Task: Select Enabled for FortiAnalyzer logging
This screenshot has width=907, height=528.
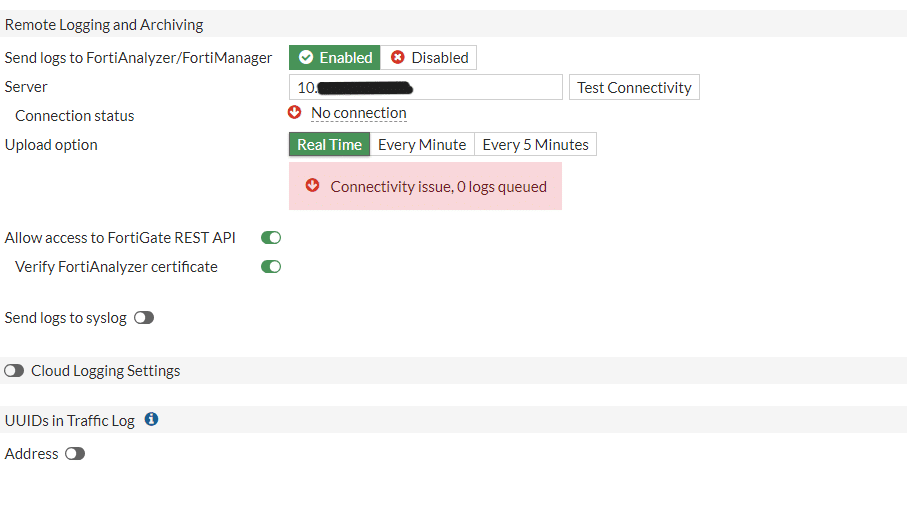Action: [x=334, y=58]
